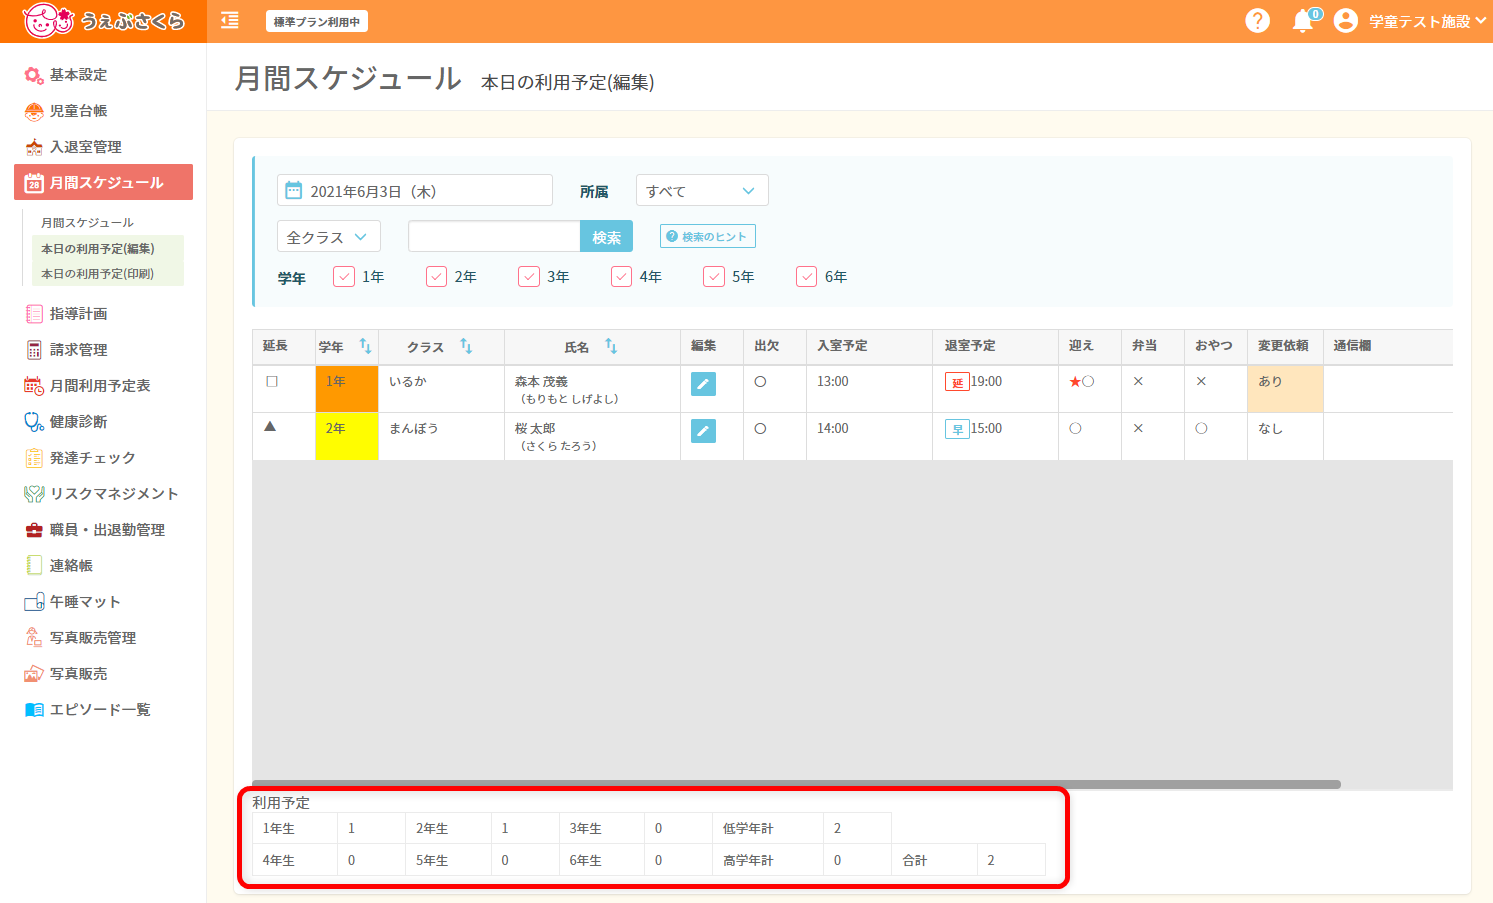Toggle the 3年 grade checkbox
Image resolution: width=1493 pixels, height=903 pixels.
(529, 277)
